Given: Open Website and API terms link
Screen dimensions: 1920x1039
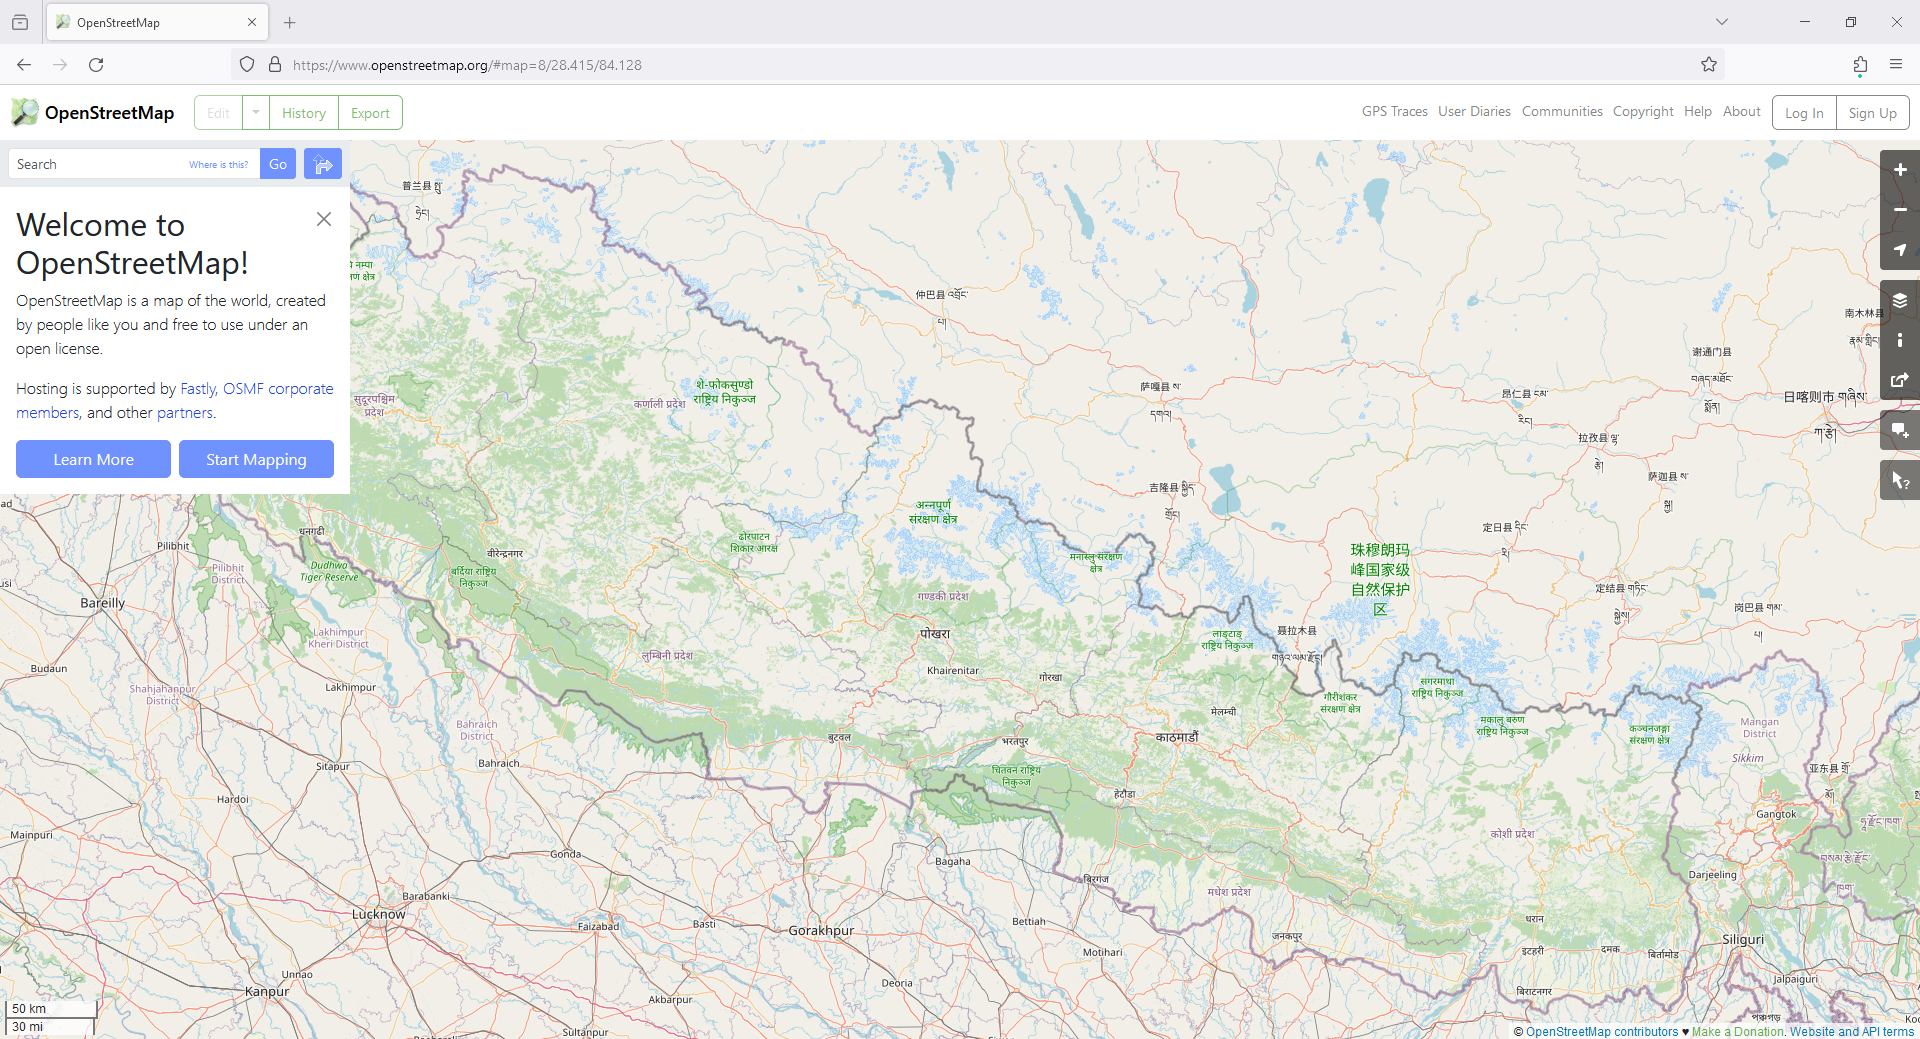Looking at the screenshot, I should pyautogui.click(x=1852, y=1032).
